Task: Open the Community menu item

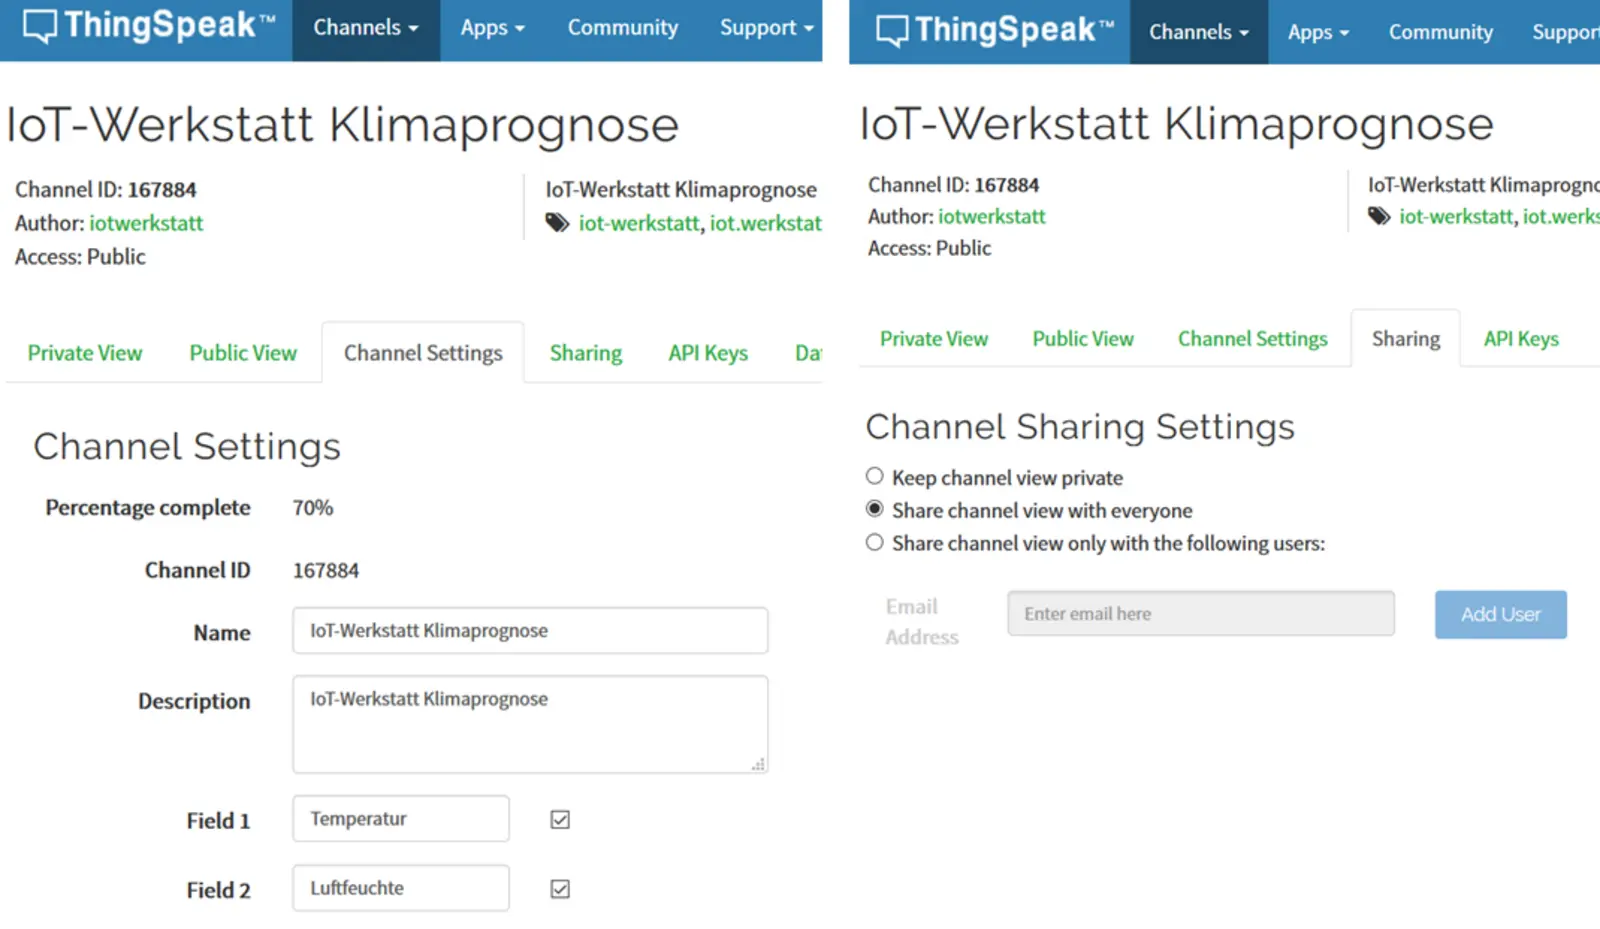Action: click(622, 28)
